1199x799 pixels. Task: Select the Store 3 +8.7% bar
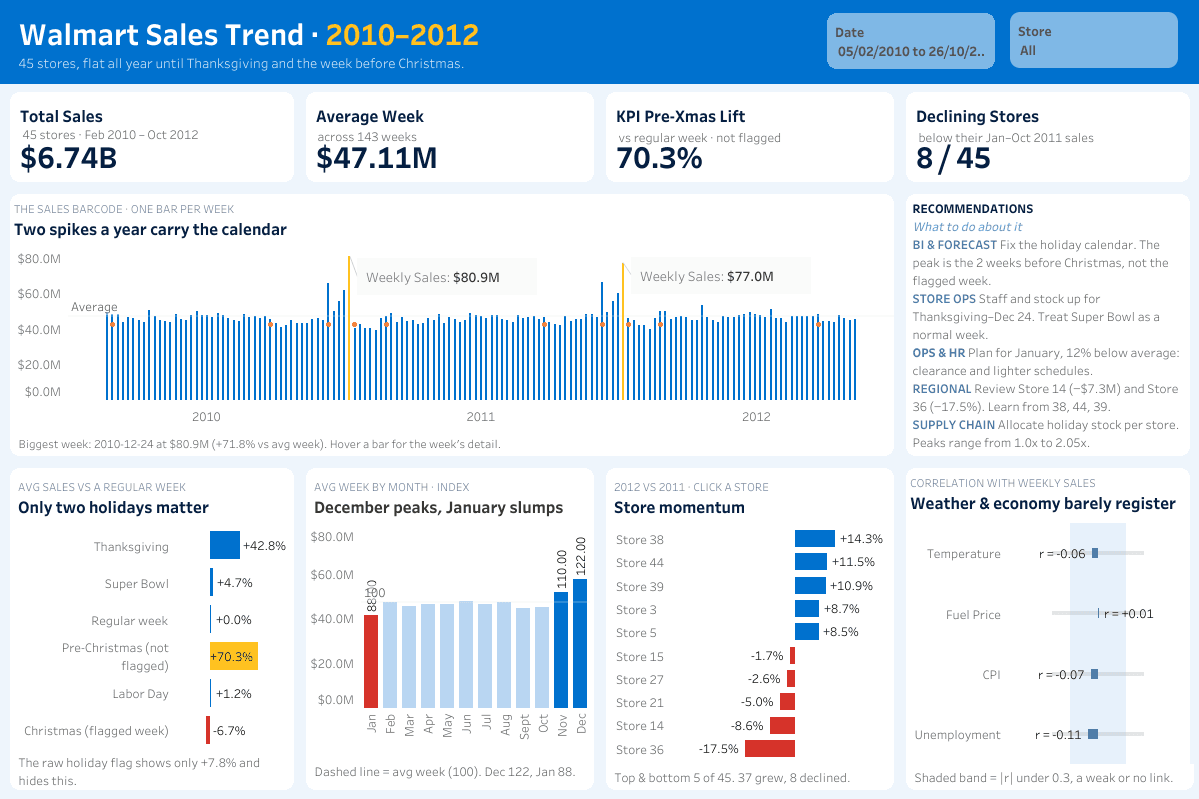tap(807, 609)
